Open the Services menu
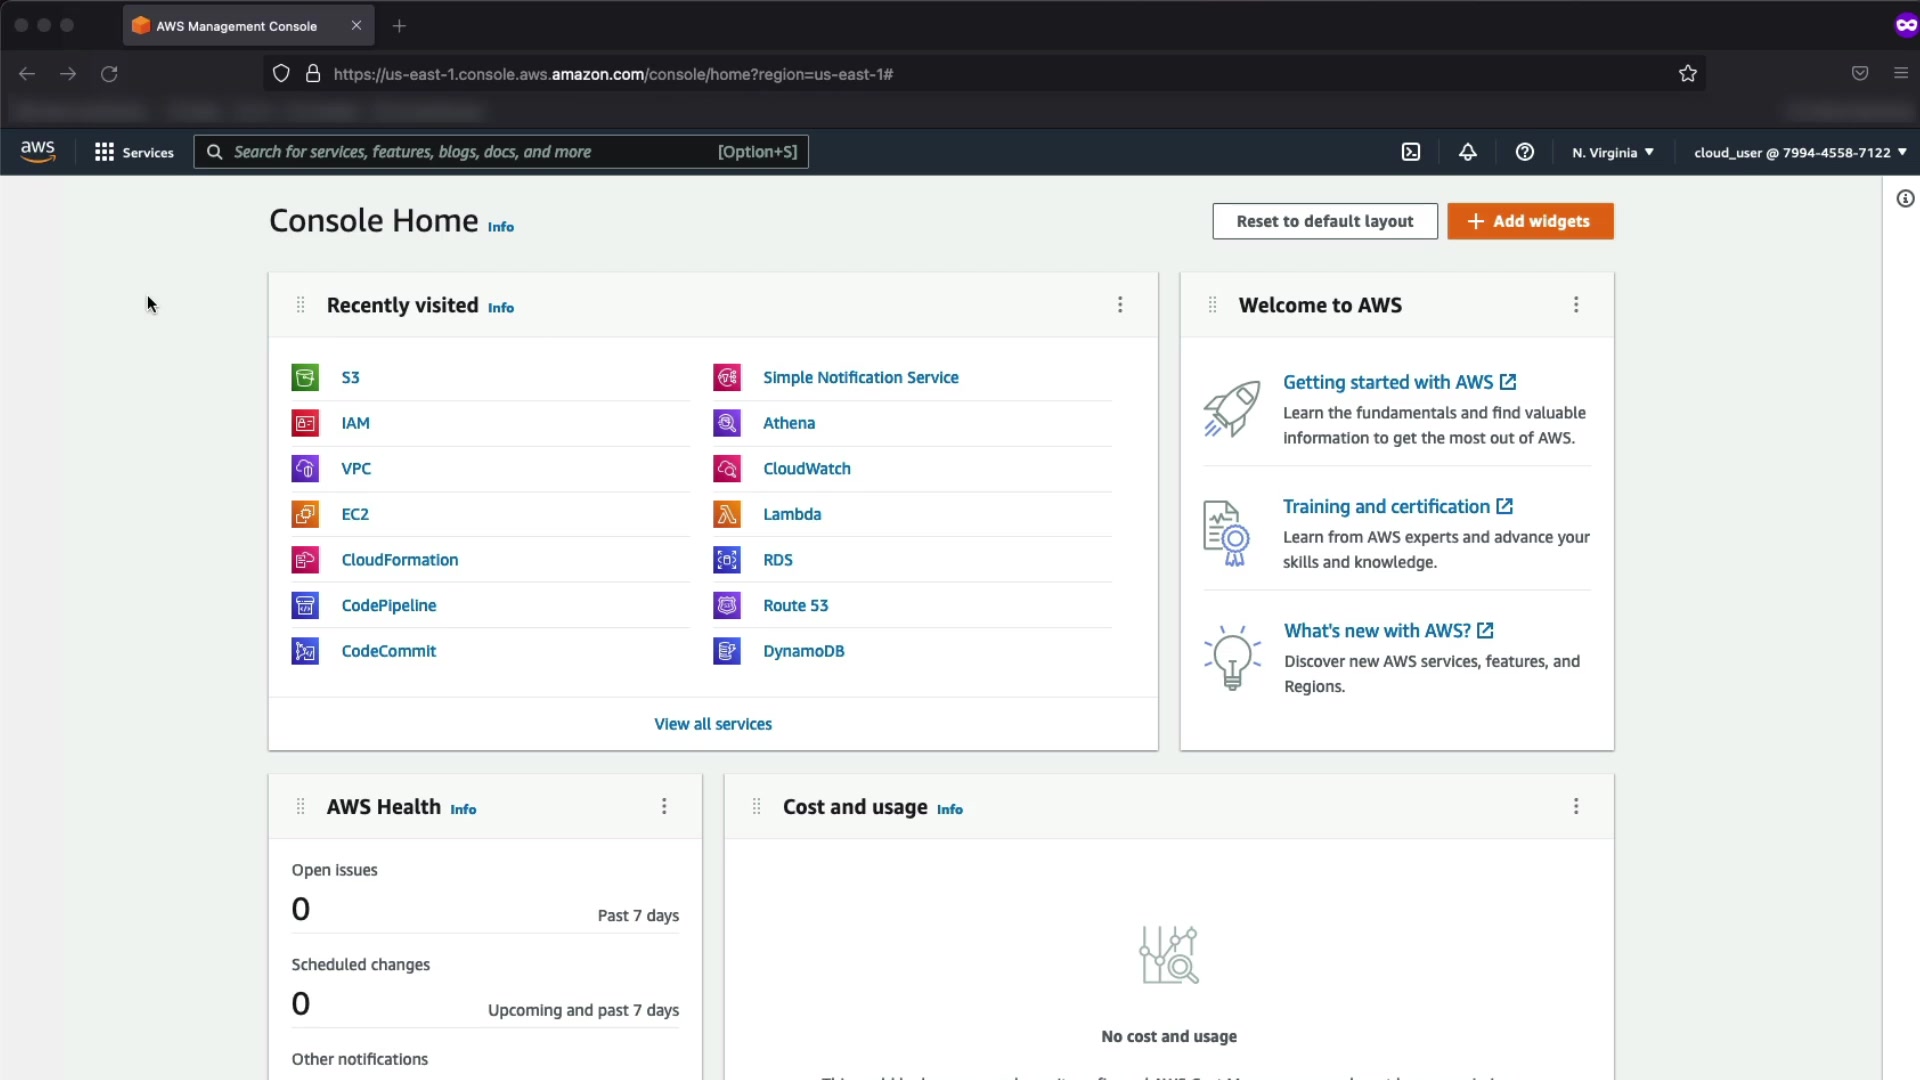 tap(134, 152)
